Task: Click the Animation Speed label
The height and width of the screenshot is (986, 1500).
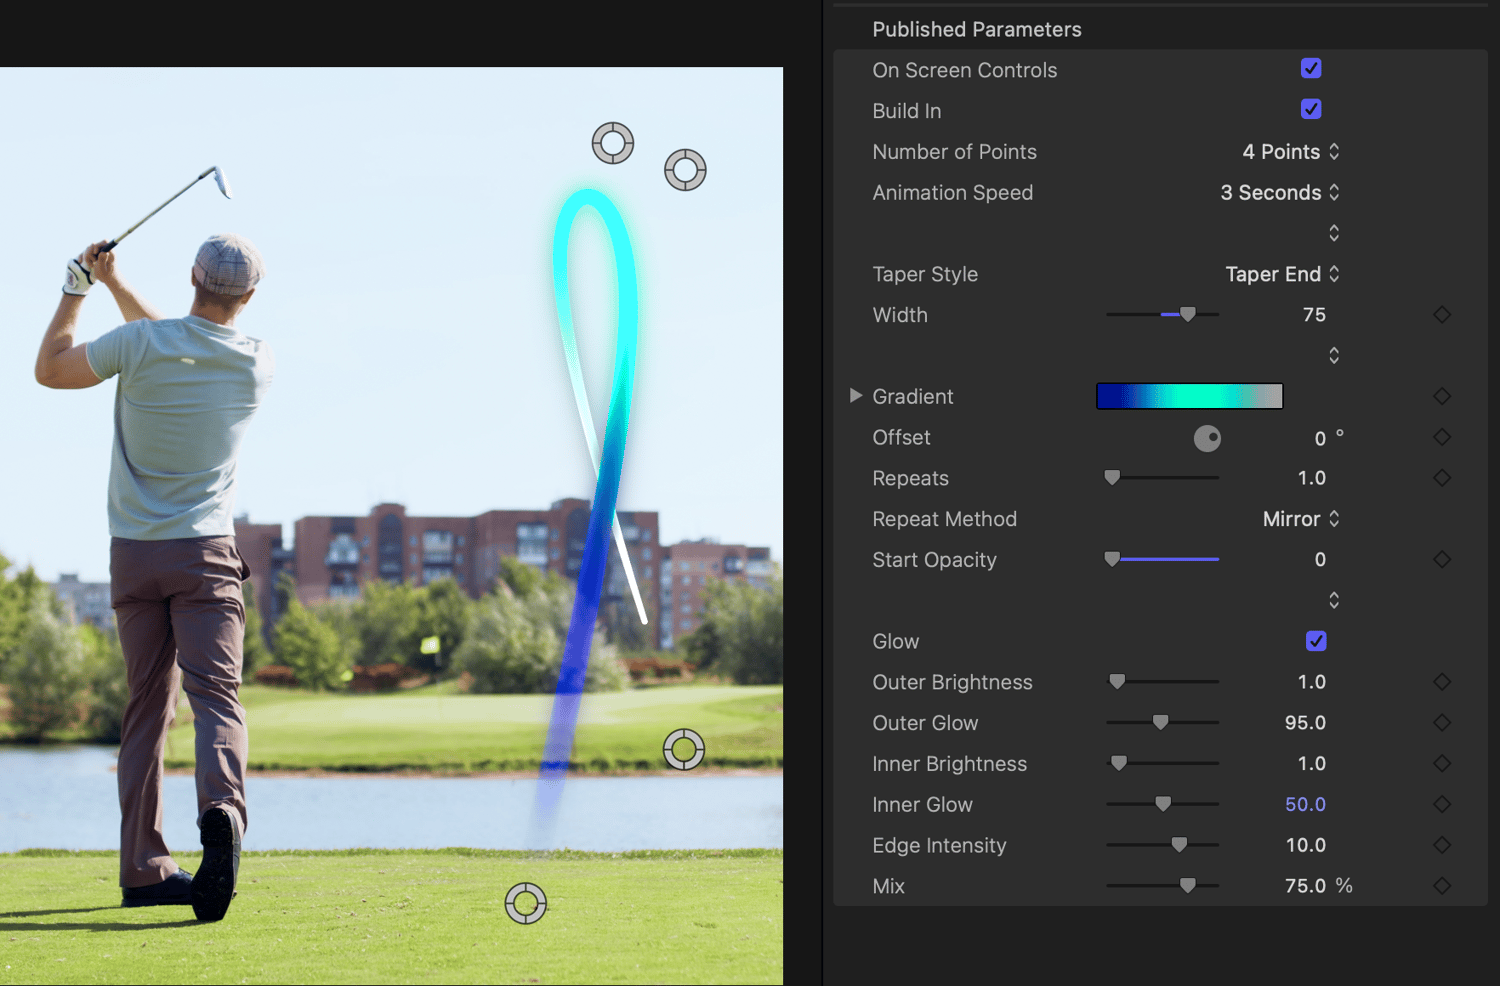Action: tap(953, 193)
